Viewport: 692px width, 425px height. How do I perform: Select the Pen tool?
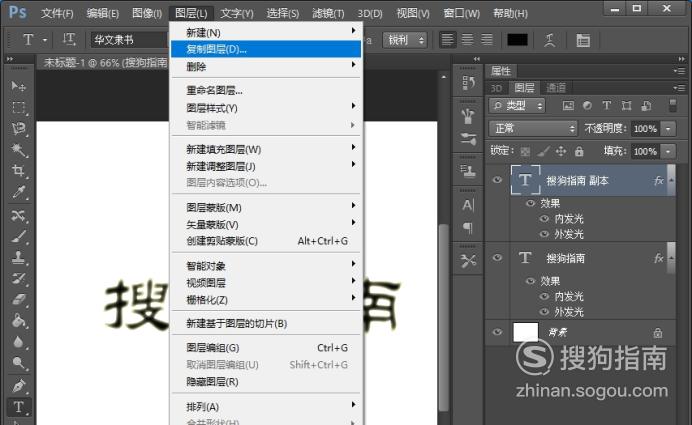18,386
